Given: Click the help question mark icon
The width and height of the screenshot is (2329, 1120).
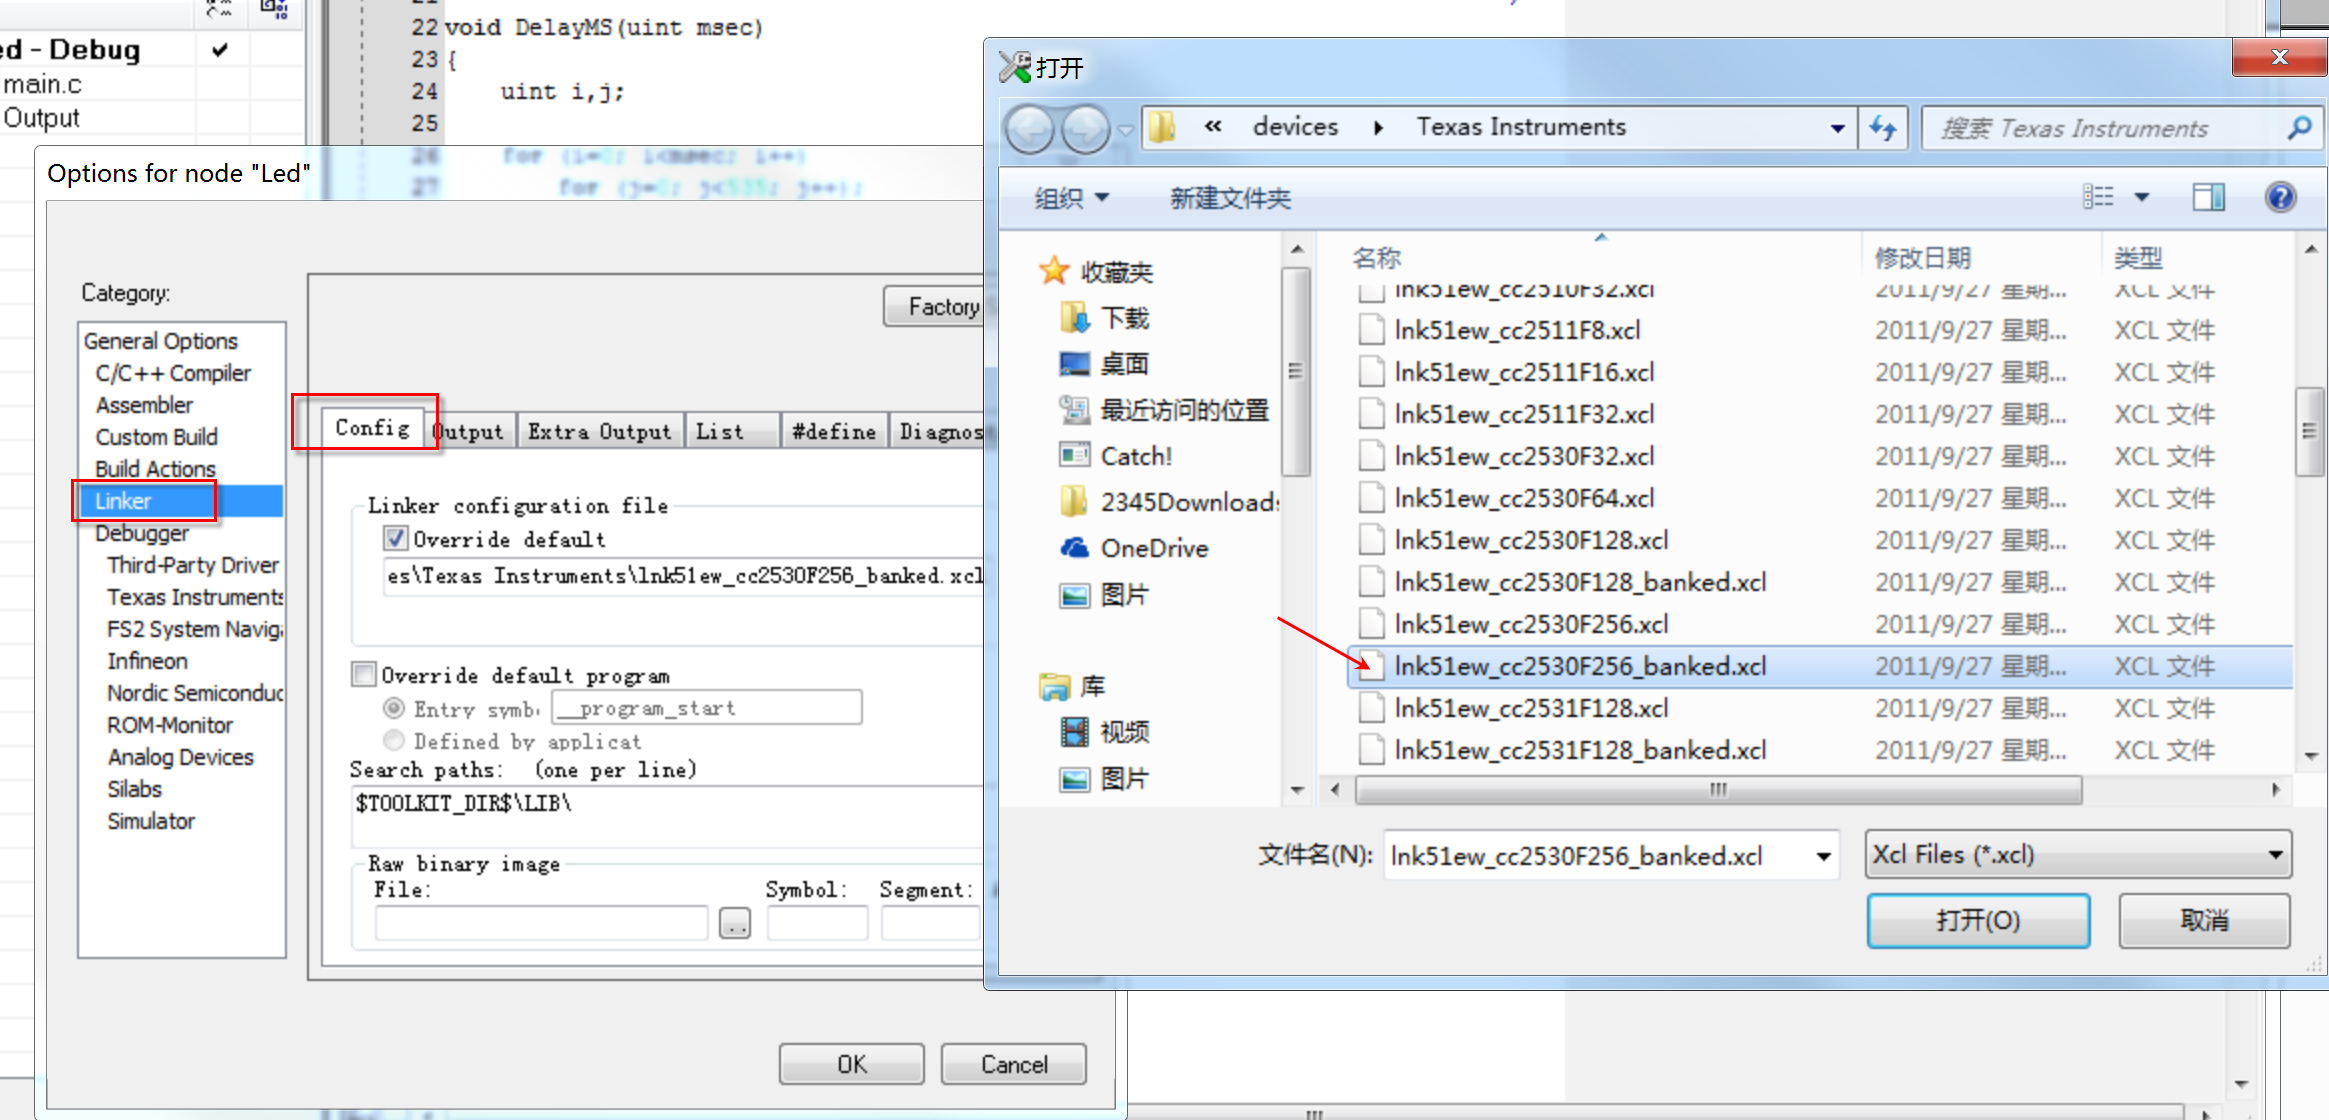Looking at the screenshot, I should point(2280,197).
